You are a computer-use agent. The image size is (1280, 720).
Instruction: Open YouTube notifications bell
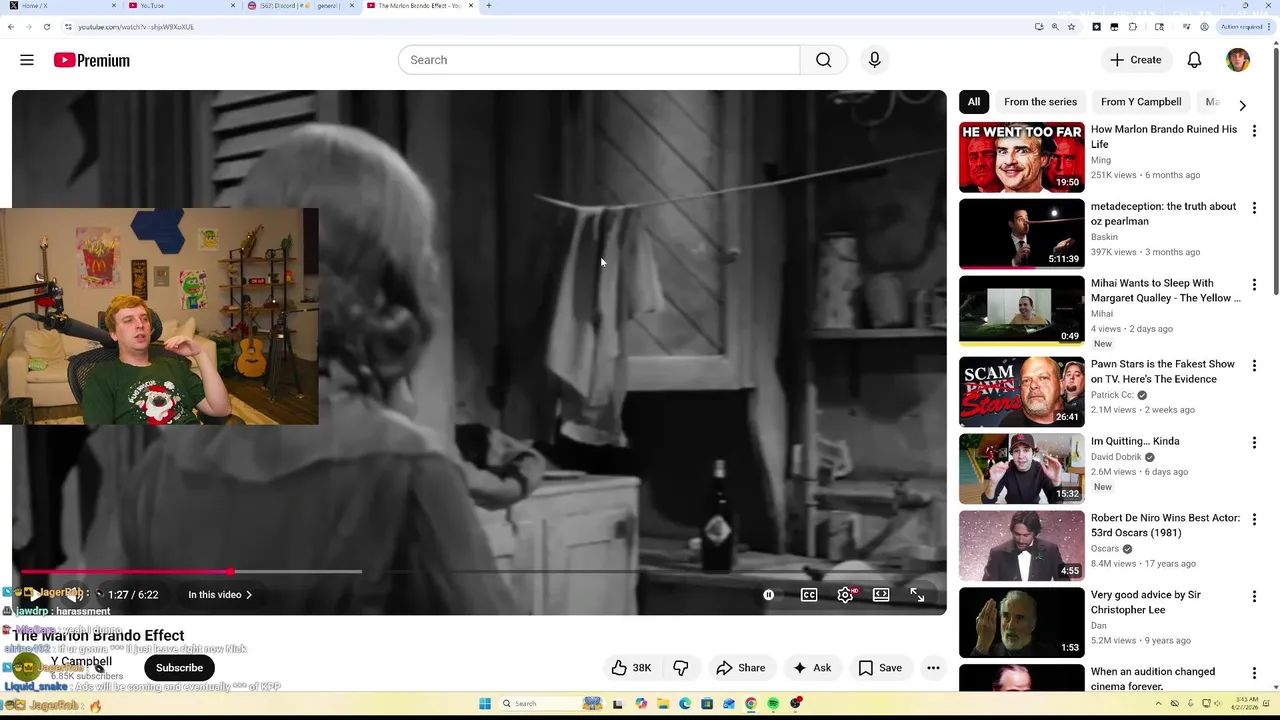point(1194,60)
